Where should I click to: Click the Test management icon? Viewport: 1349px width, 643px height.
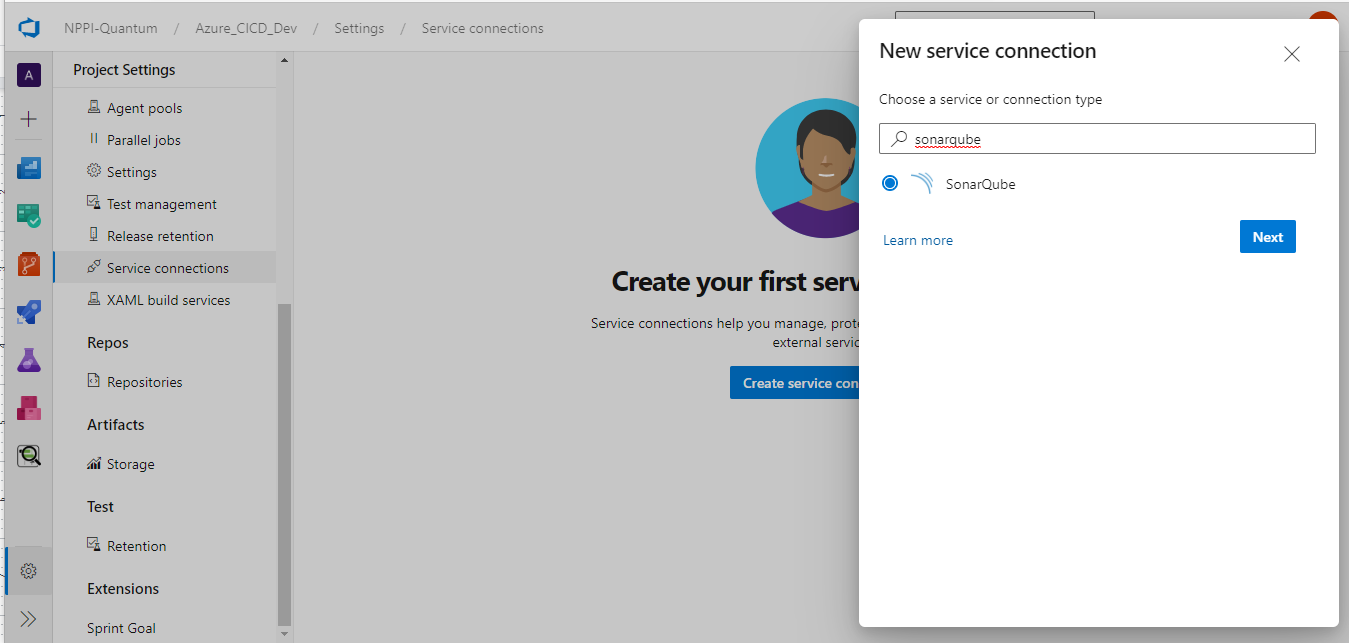point(94,203)
